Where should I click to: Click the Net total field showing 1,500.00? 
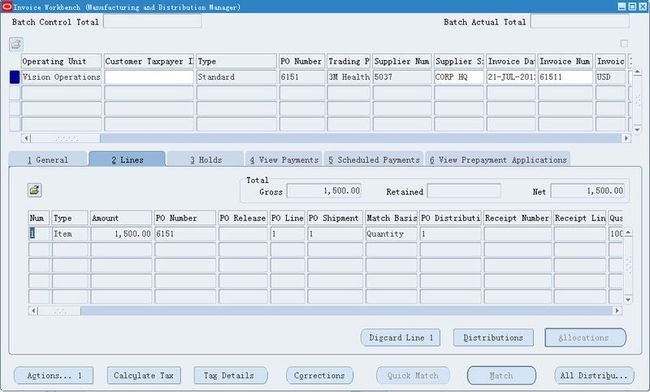coord(587,191)
